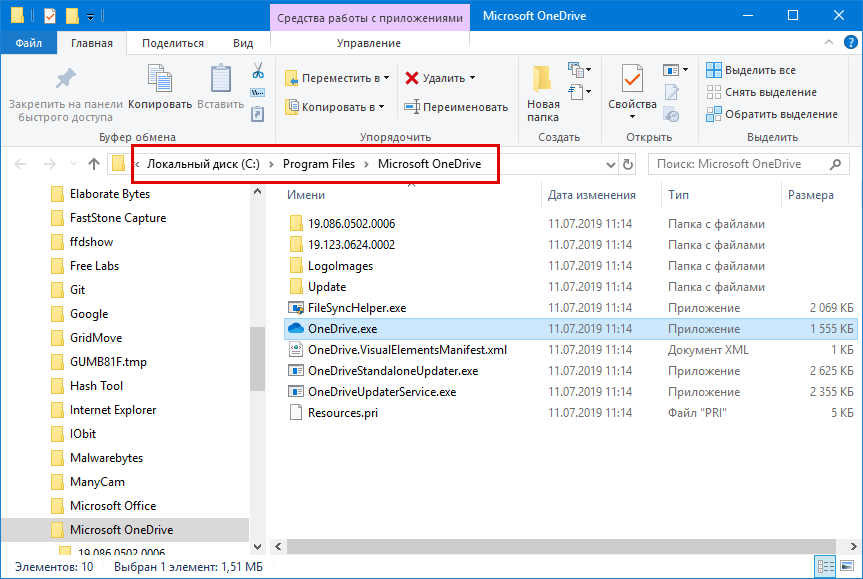The image size is (863, 579).
Task: Select the FileSyncHelper.exe file
Action: coord(357,308)
